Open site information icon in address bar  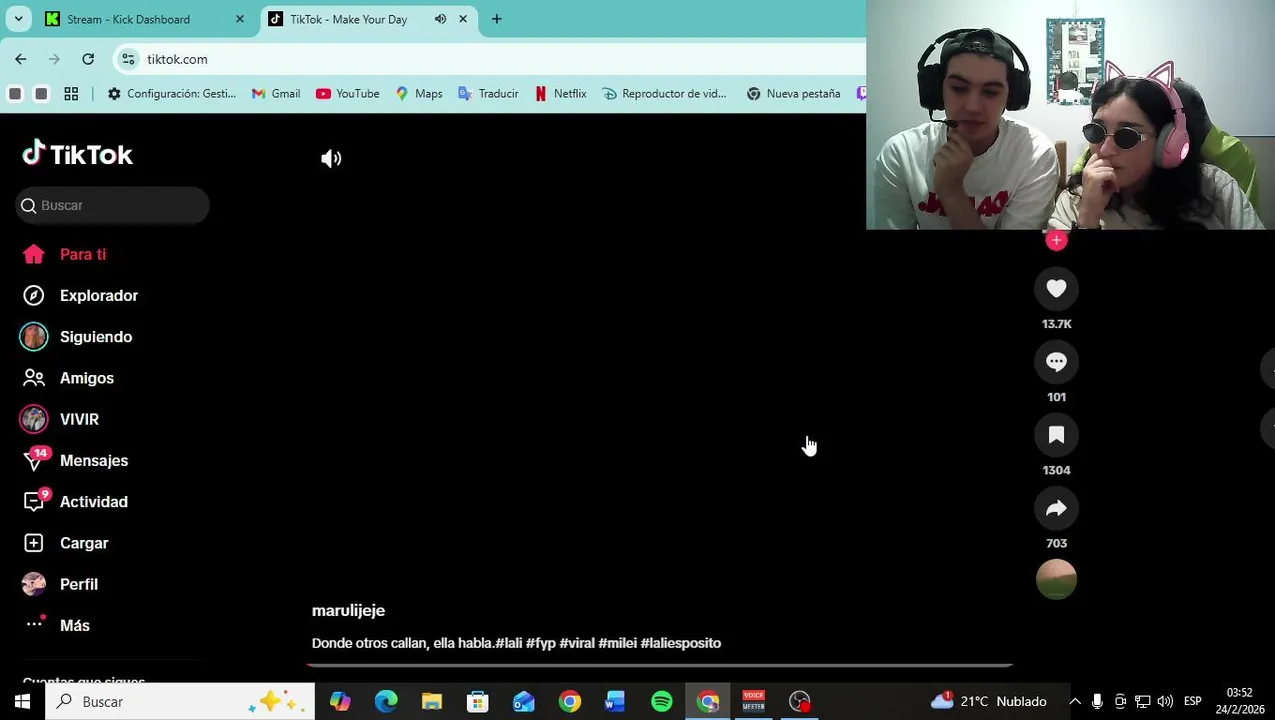click(x=128, y=59)
